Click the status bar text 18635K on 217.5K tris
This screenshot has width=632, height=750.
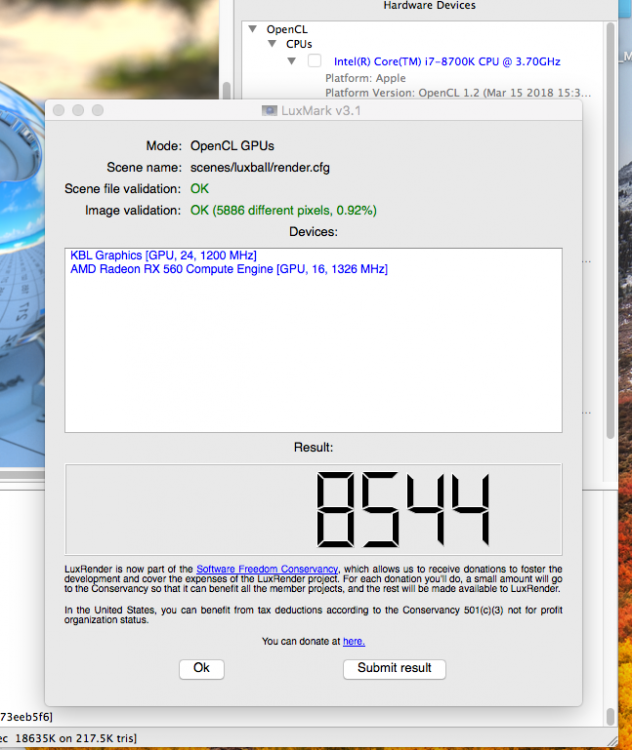click(76, 738)
